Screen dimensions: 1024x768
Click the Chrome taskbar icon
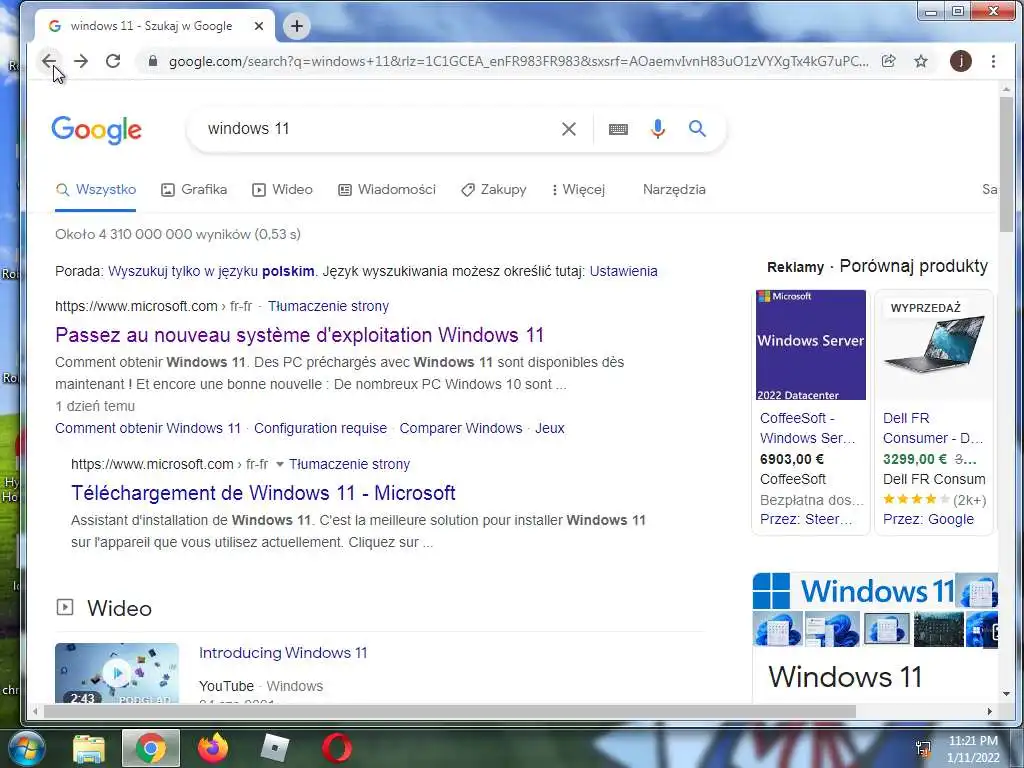click(151, 748)
